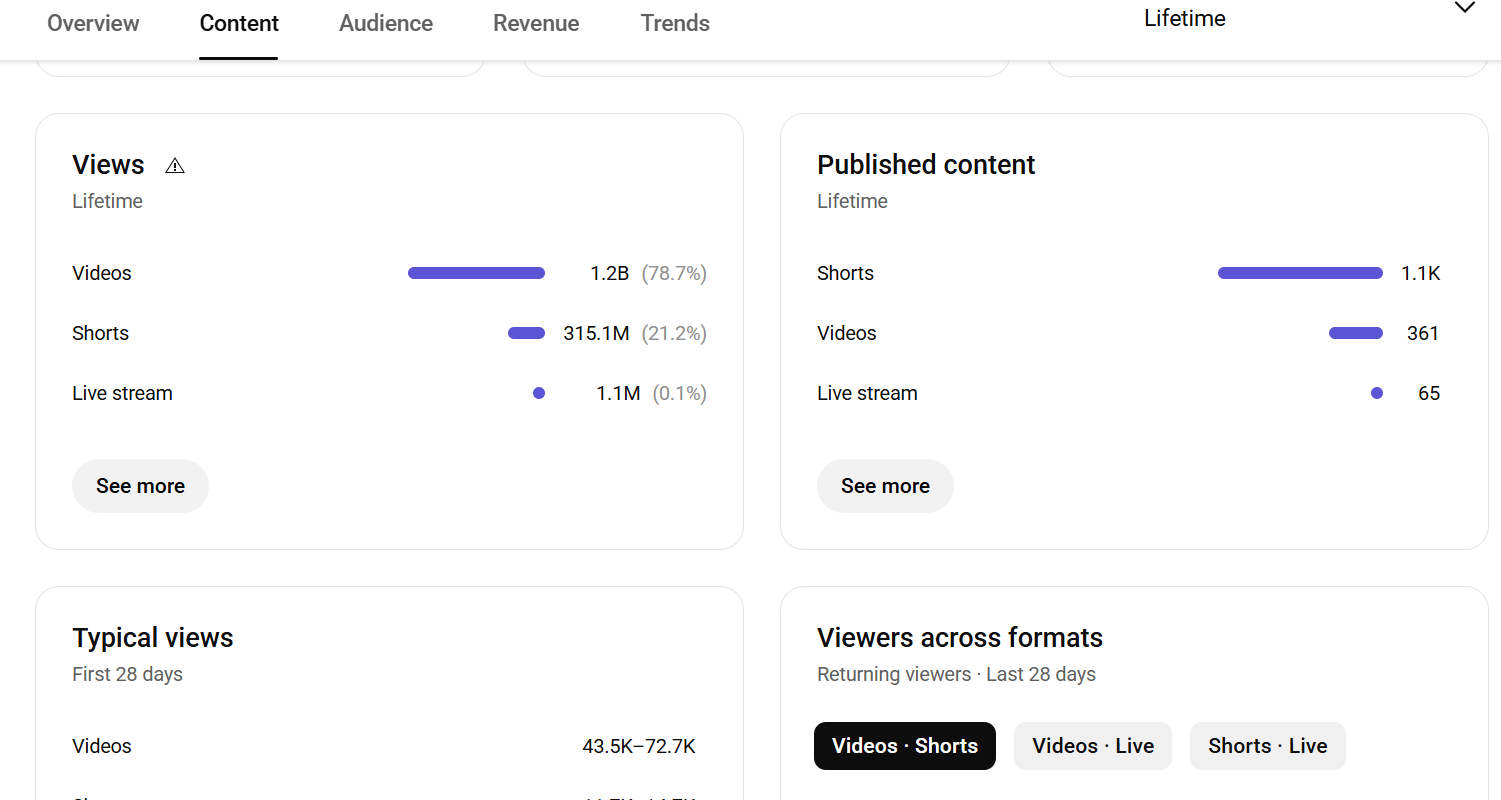Image resolution: width=1501 pixels, height=800 pixels.
Task: Open the Overview tab
Action: coord(93,23)
